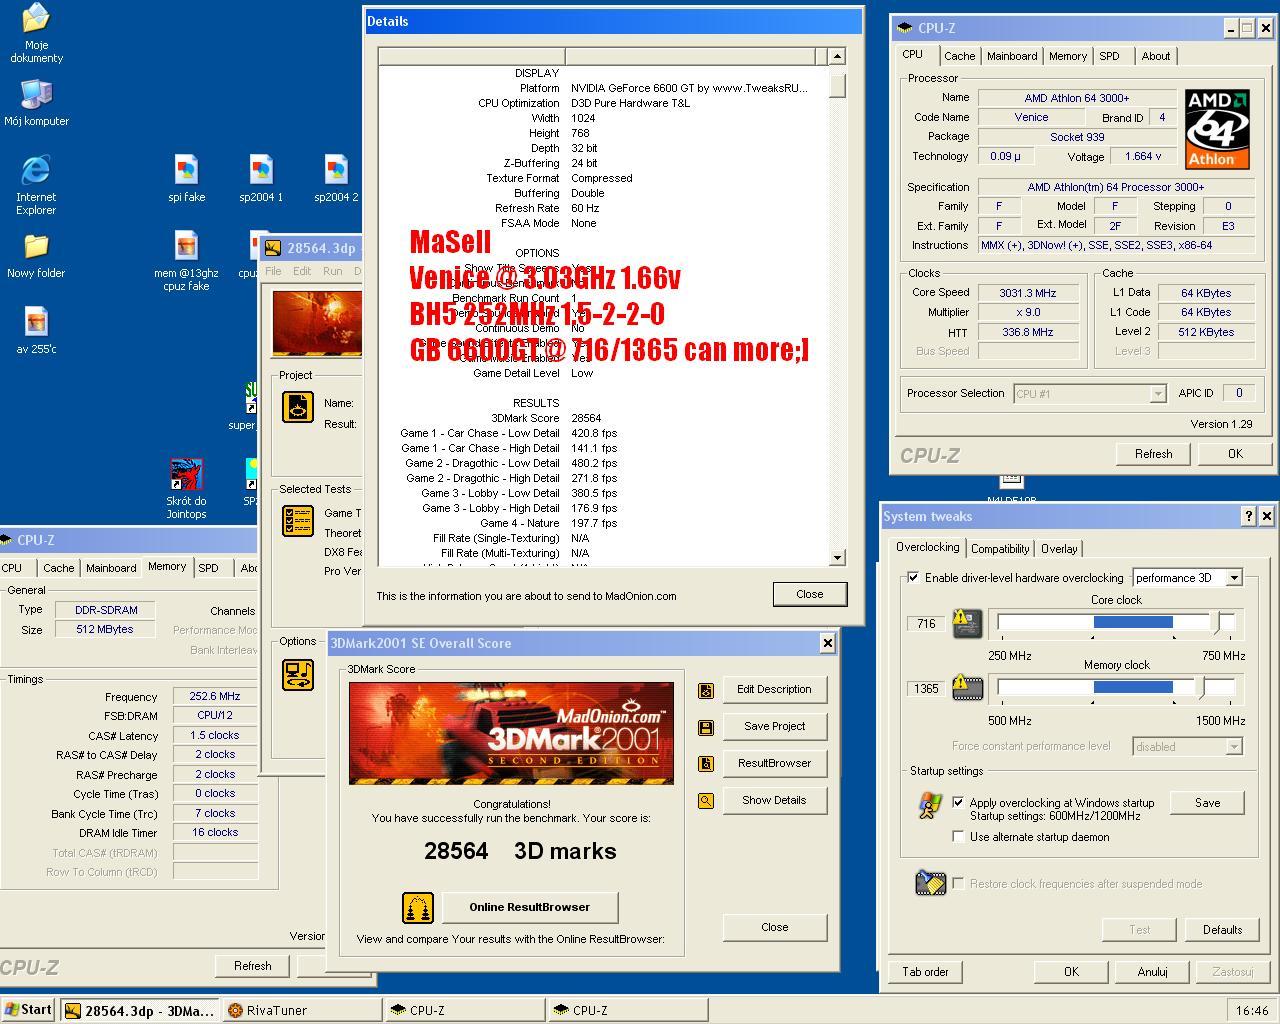Click the AMD Athlon 64 logo
1280x1024 pixels.
point(1217,129)
